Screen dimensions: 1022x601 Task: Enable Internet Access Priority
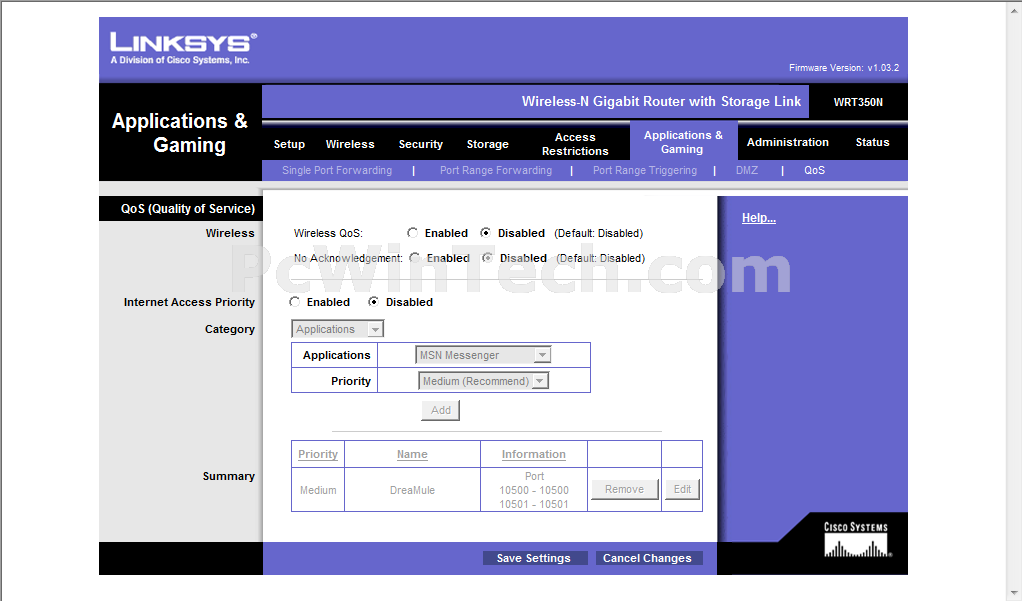tap(295, 302)
